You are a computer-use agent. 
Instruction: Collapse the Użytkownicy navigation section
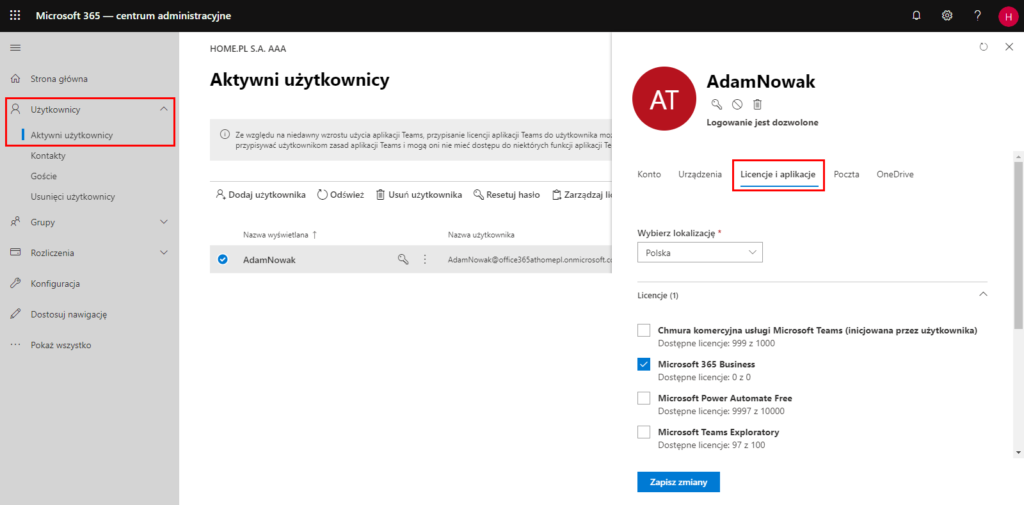pyautogui.click(x=164, y=109)
